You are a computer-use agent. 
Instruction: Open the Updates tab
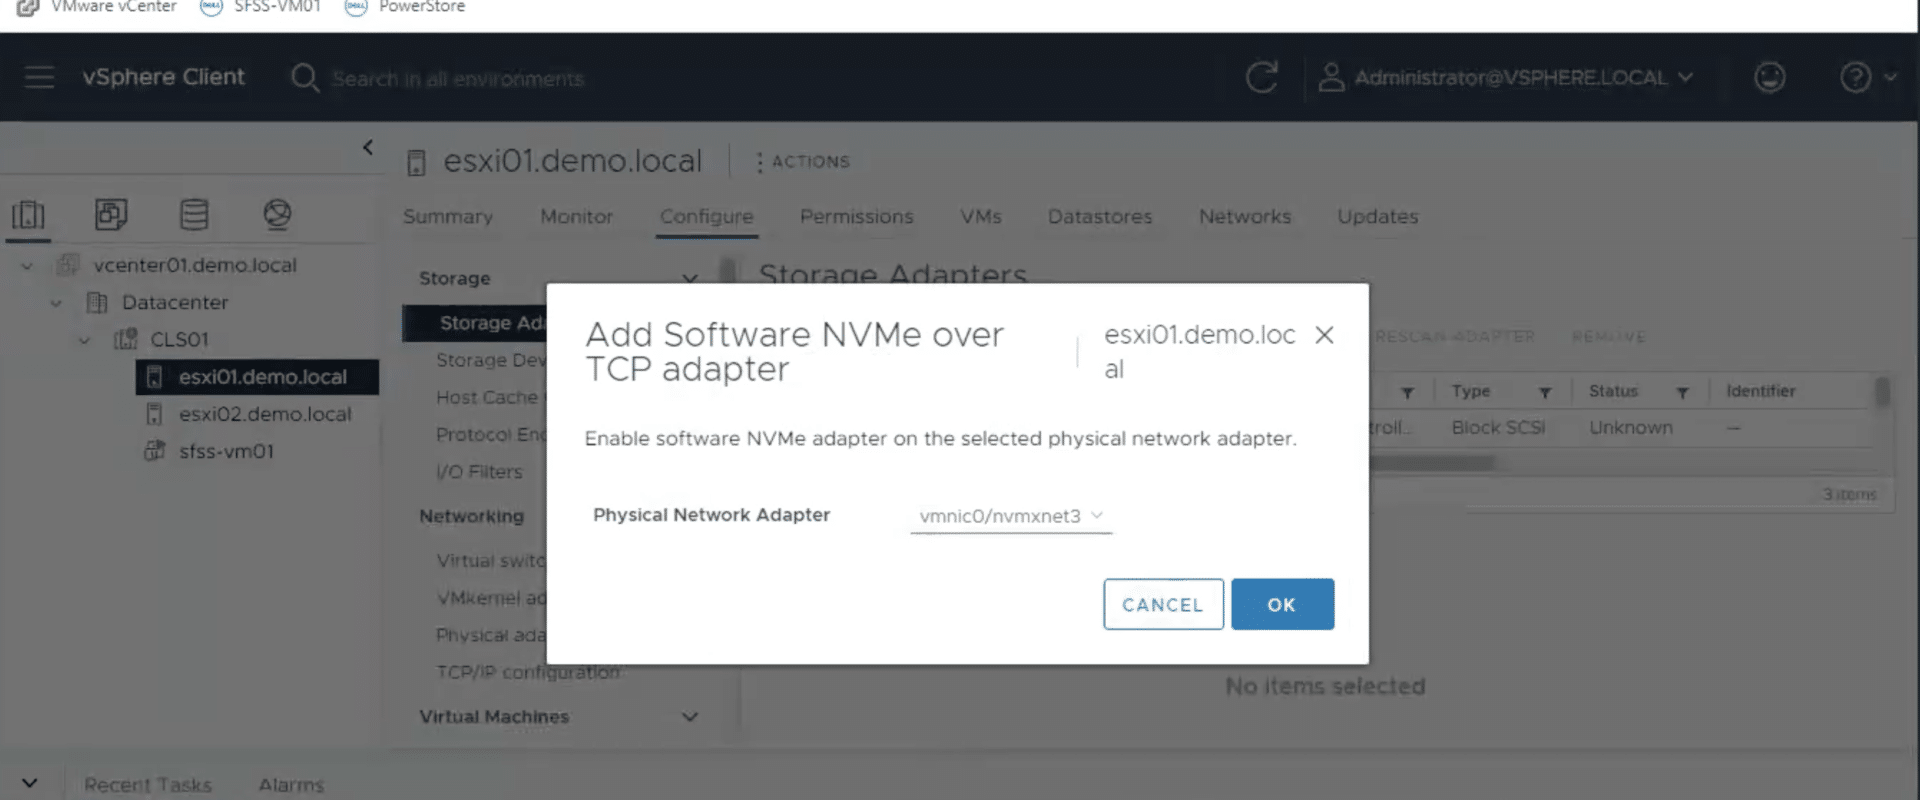coord(1378,217)
